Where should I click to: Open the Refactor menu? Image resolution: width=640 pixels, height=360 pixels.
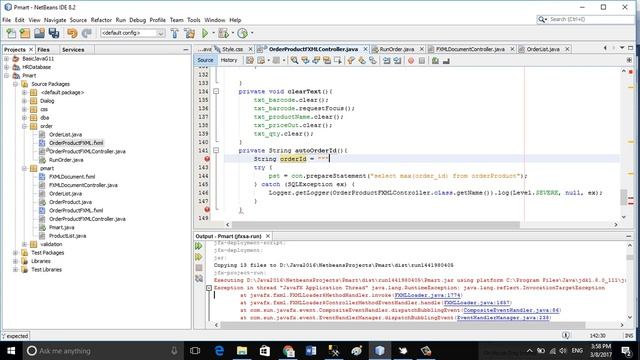pos(101,20)
